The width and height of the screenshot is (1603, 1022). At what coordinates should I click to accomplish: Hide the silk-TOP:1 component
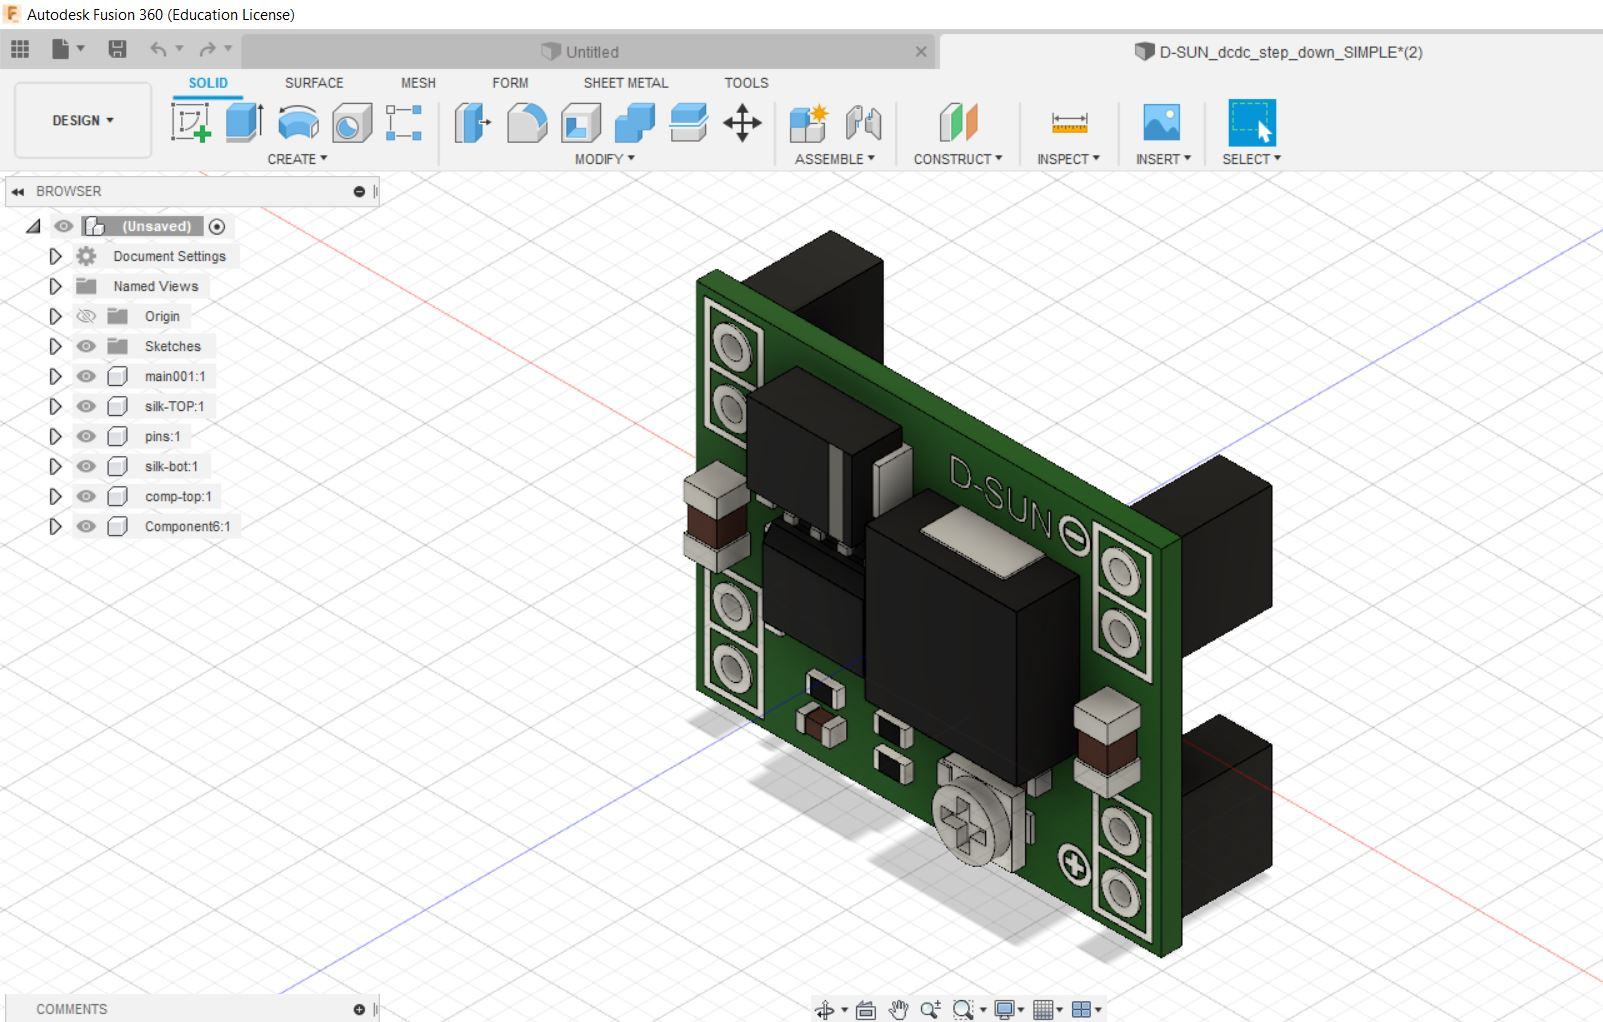pyautogui.click(x=86, y=406)
